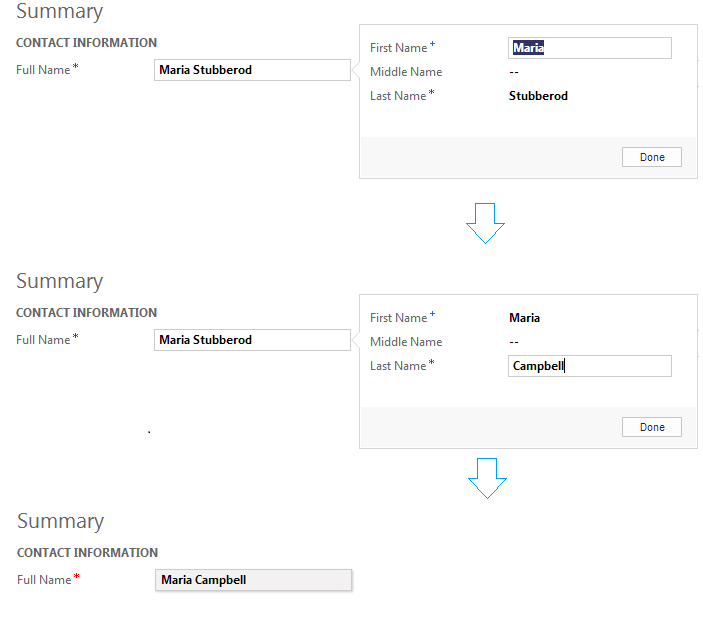This screenshot has height=623, width=703.
Task: Click Middle Name dashes above the Campbell input
Action: tap(514, 342)
